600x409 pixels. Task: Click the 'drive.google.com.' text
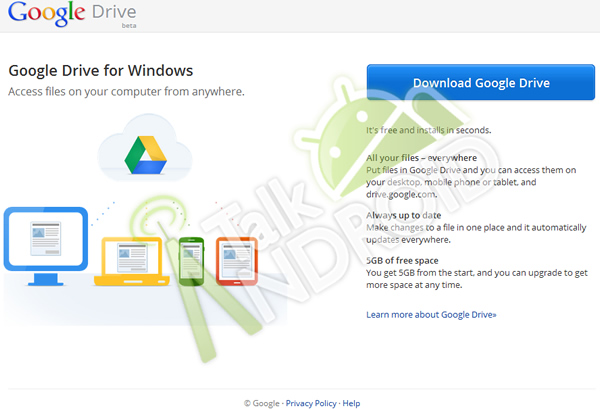(402, 194)
